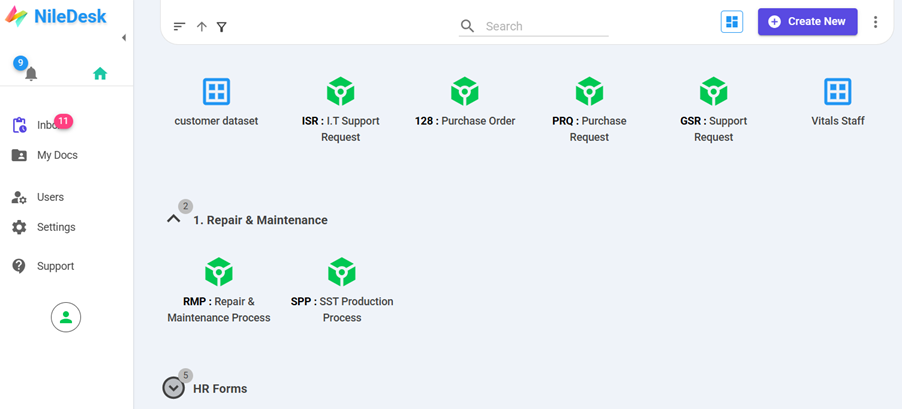902x409 pixels.
Task: Open PRQ Purchase Request process
Action: coord(589,93)
